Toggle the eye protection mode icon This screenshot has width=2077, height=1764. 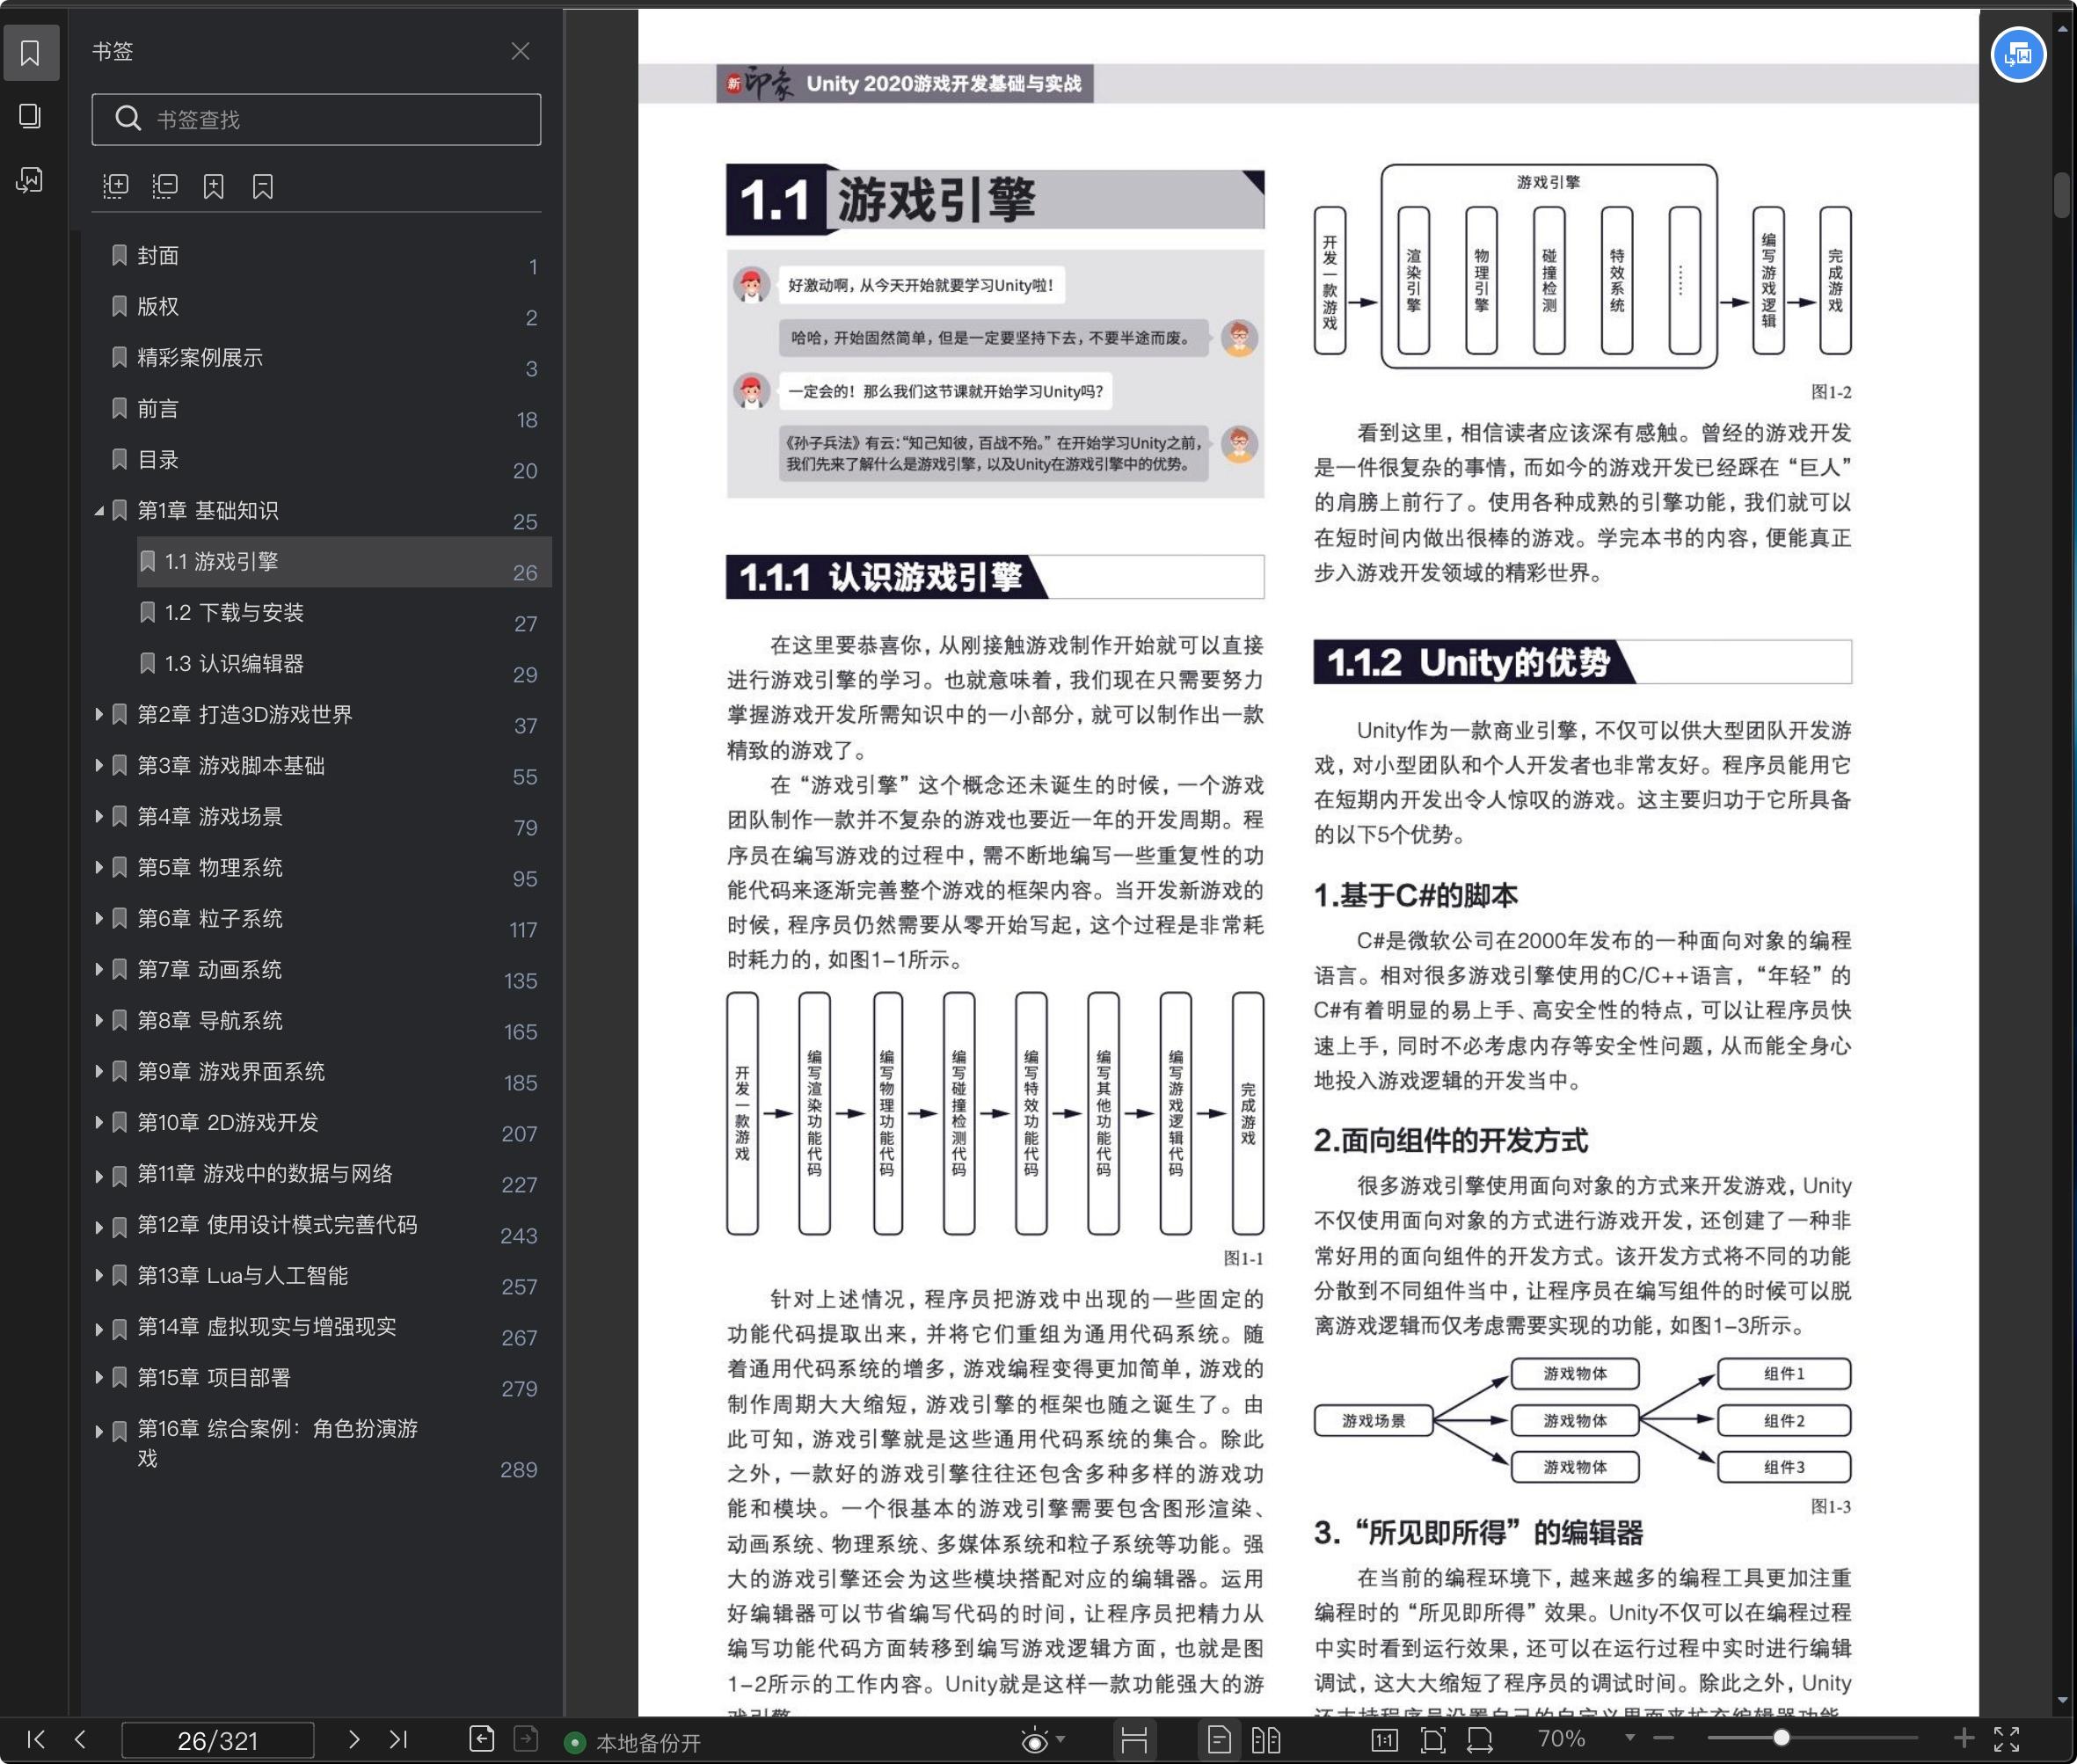click(1035, 1741)
